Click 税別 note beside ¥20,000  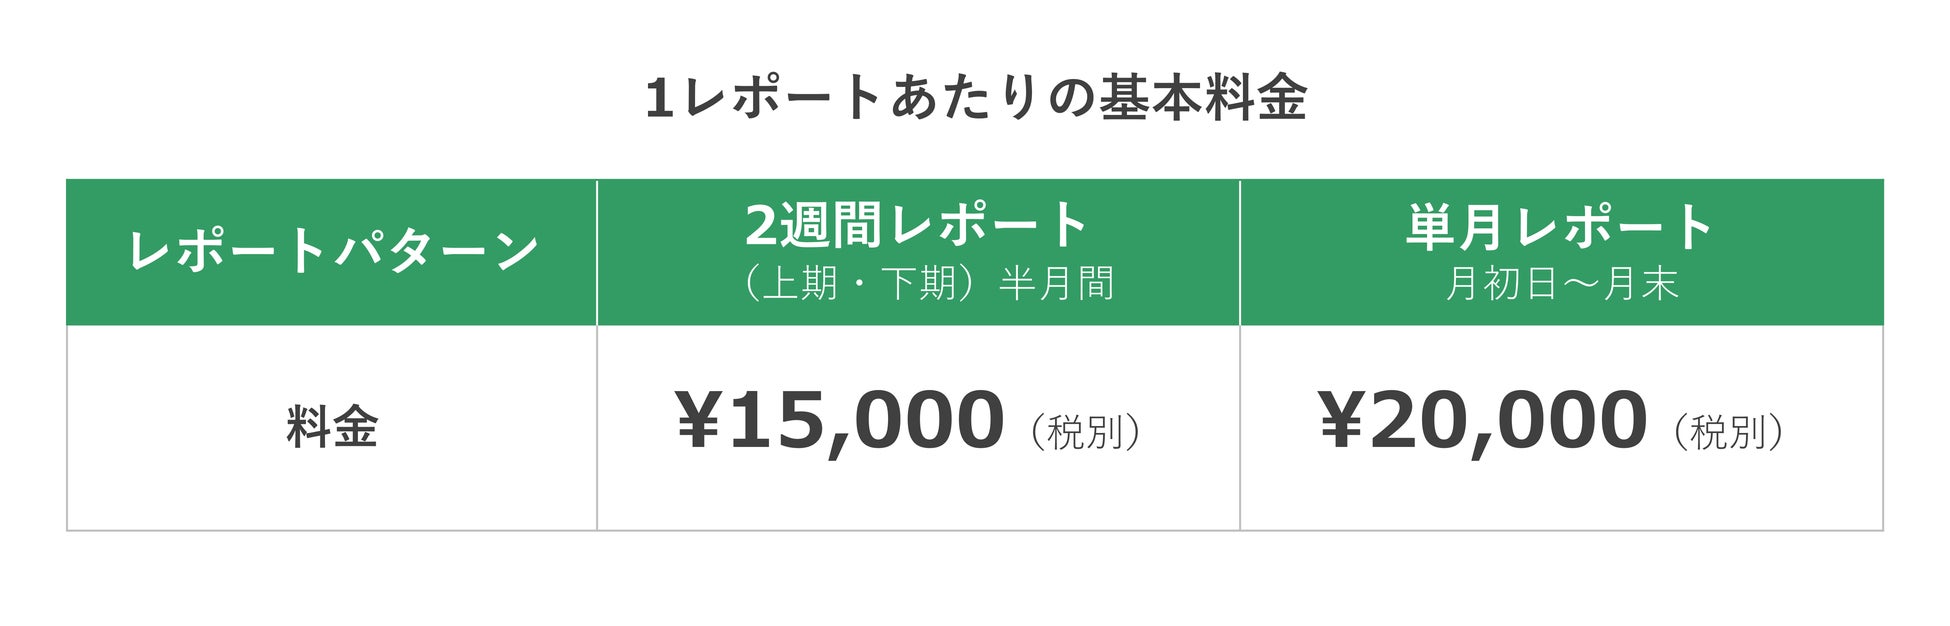(1728, 432)
